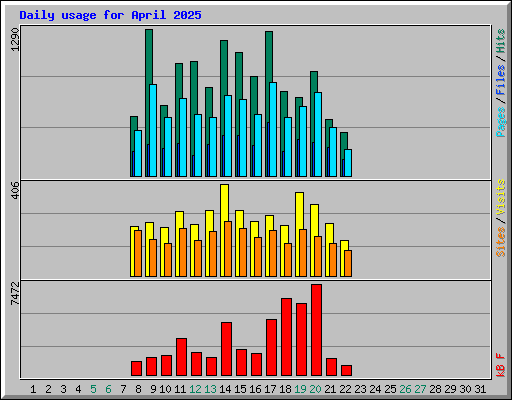
Task: Click the cyan pages bar for day 14
Action: [228, 136]
